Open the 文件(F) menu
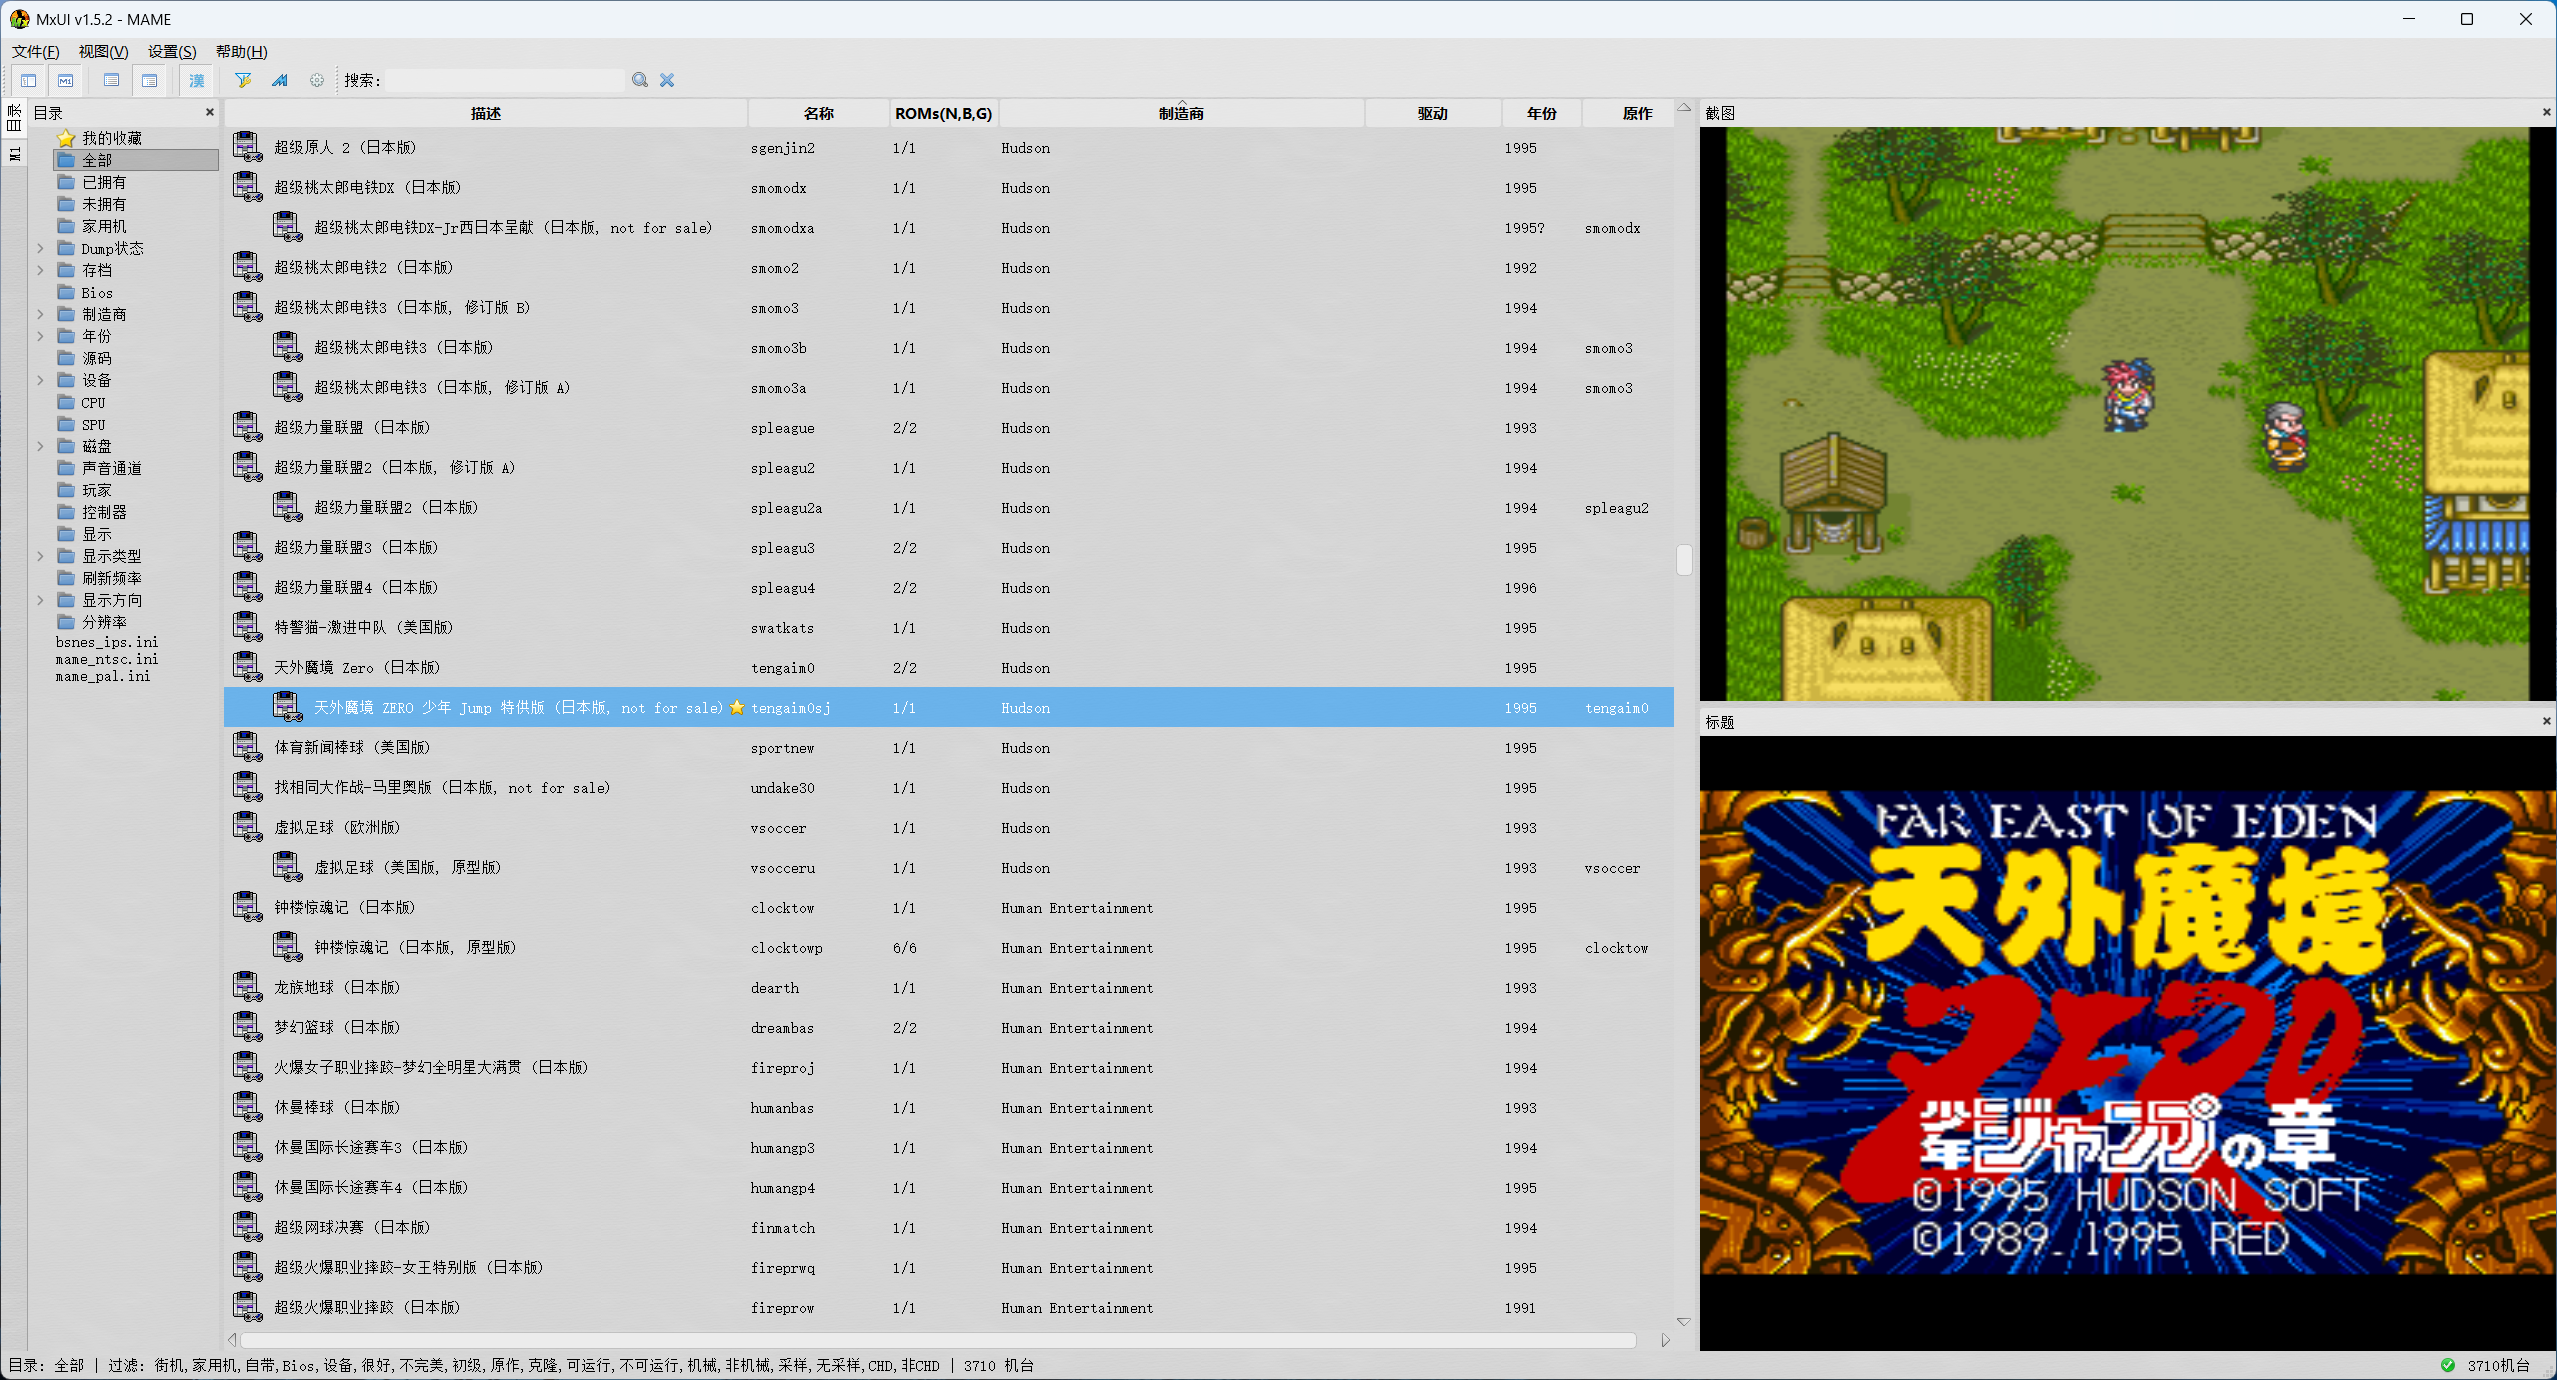The width and height of the screenshot is (2557, 1380). (36, 52)
